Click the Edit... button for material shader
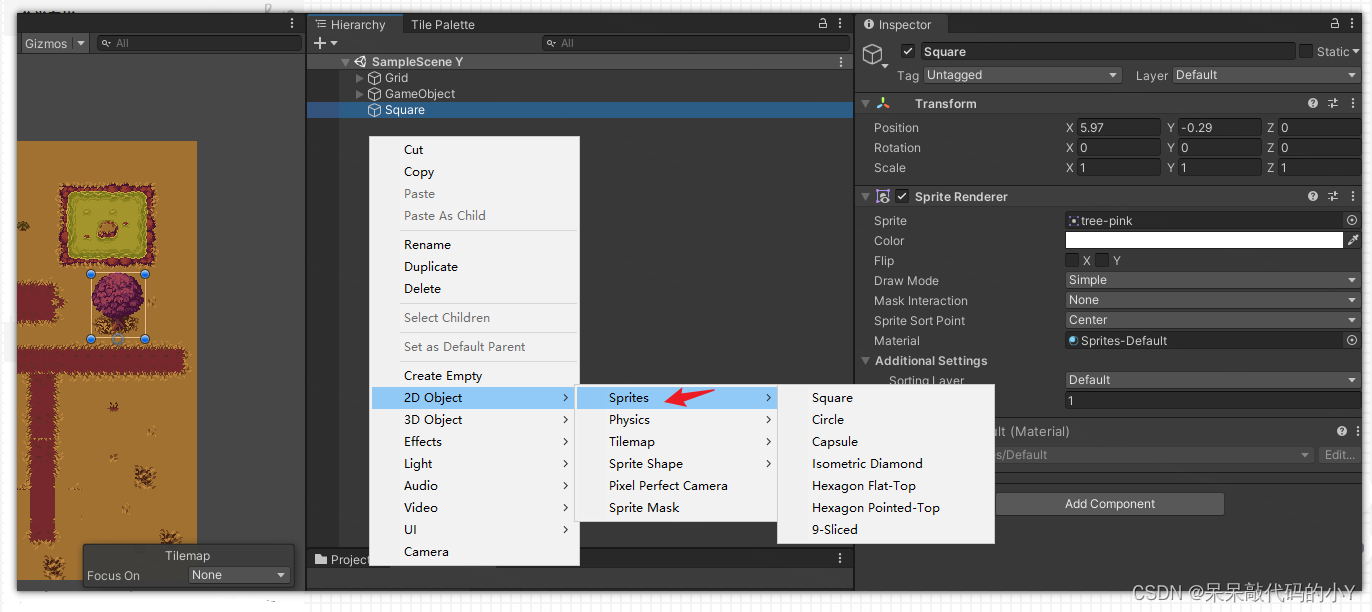The height and width of the screenshot is (612, 1372). point(1340,455)
